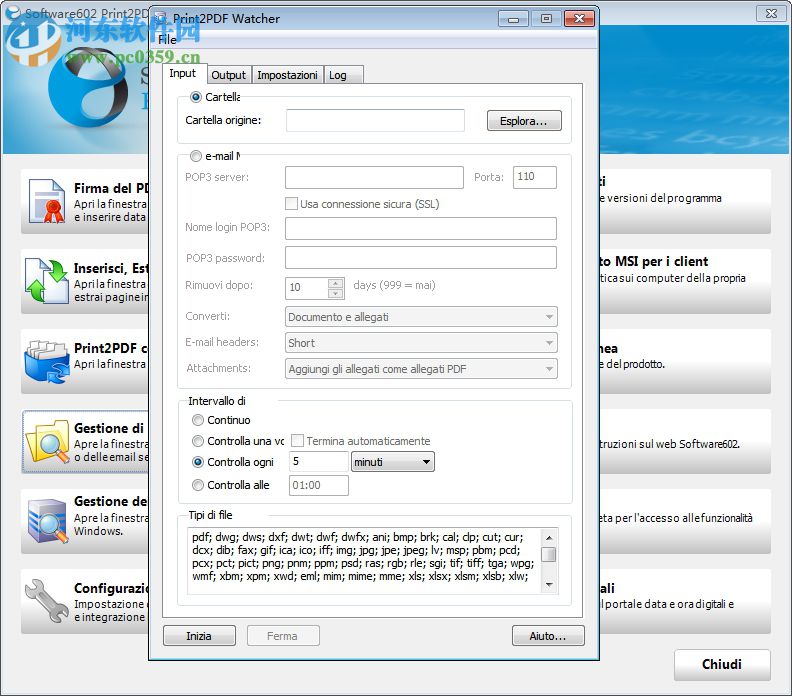Select the Cartella radio button
The width and height of the screenshot is (792, 696).
click(195, 97)
